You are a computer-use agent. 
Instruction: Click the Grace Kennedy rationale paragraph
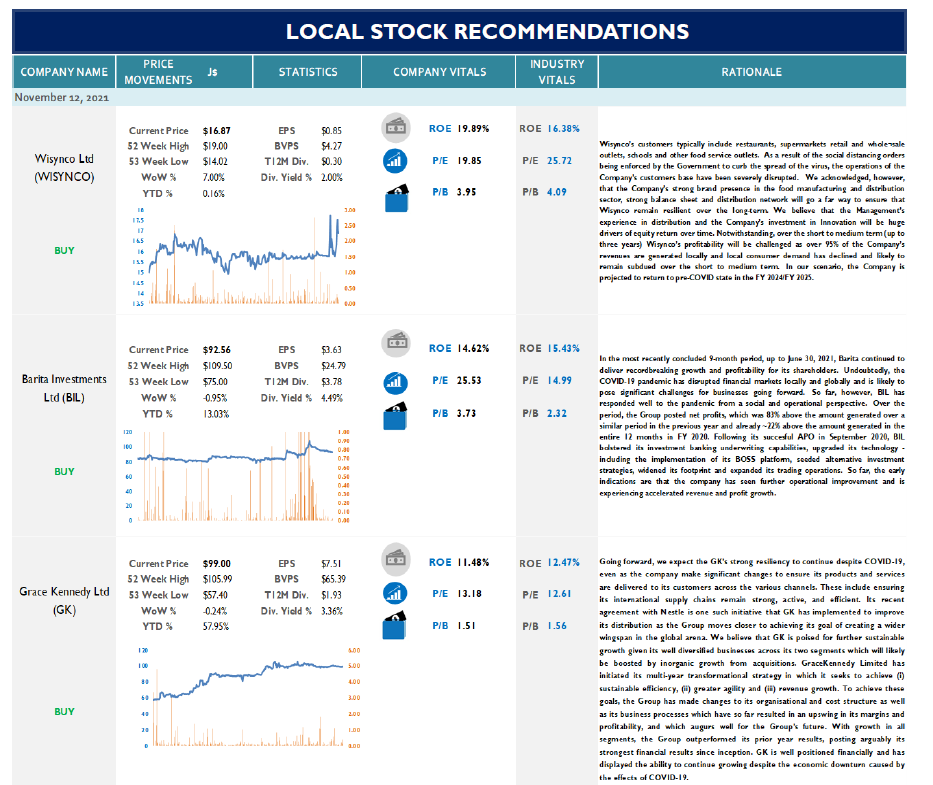coord(752,669)
